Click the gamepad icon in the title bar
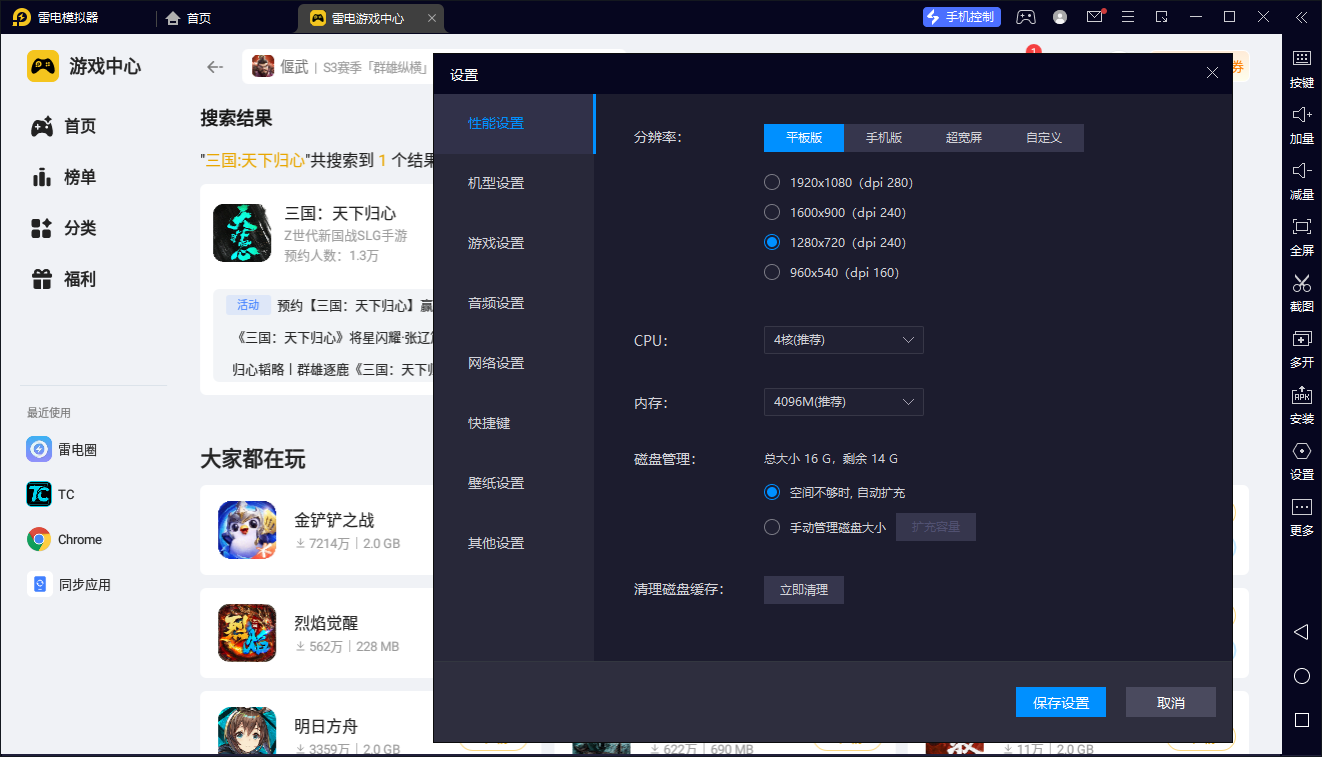Image resolution: width=1322 pixels, height=757 pixels. pyautogui.click(x=1026, y=17)
